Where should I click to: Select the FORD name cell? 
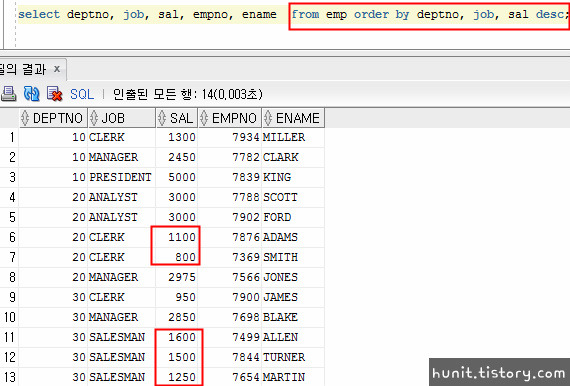point(293,217)
